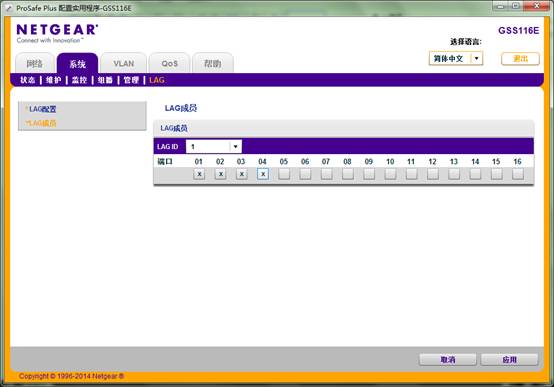Image resolution: width=554 pixels, height=387 pixels.
Task: Close the ProSafe Plus window
Action: (536, 6)
